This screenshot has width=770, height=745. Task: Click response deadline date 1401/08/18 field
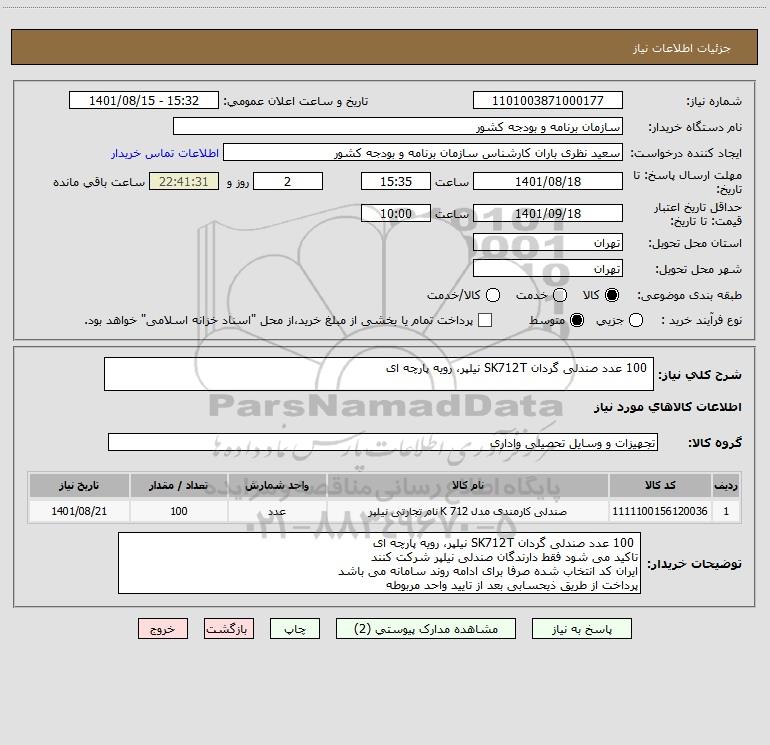548,181
